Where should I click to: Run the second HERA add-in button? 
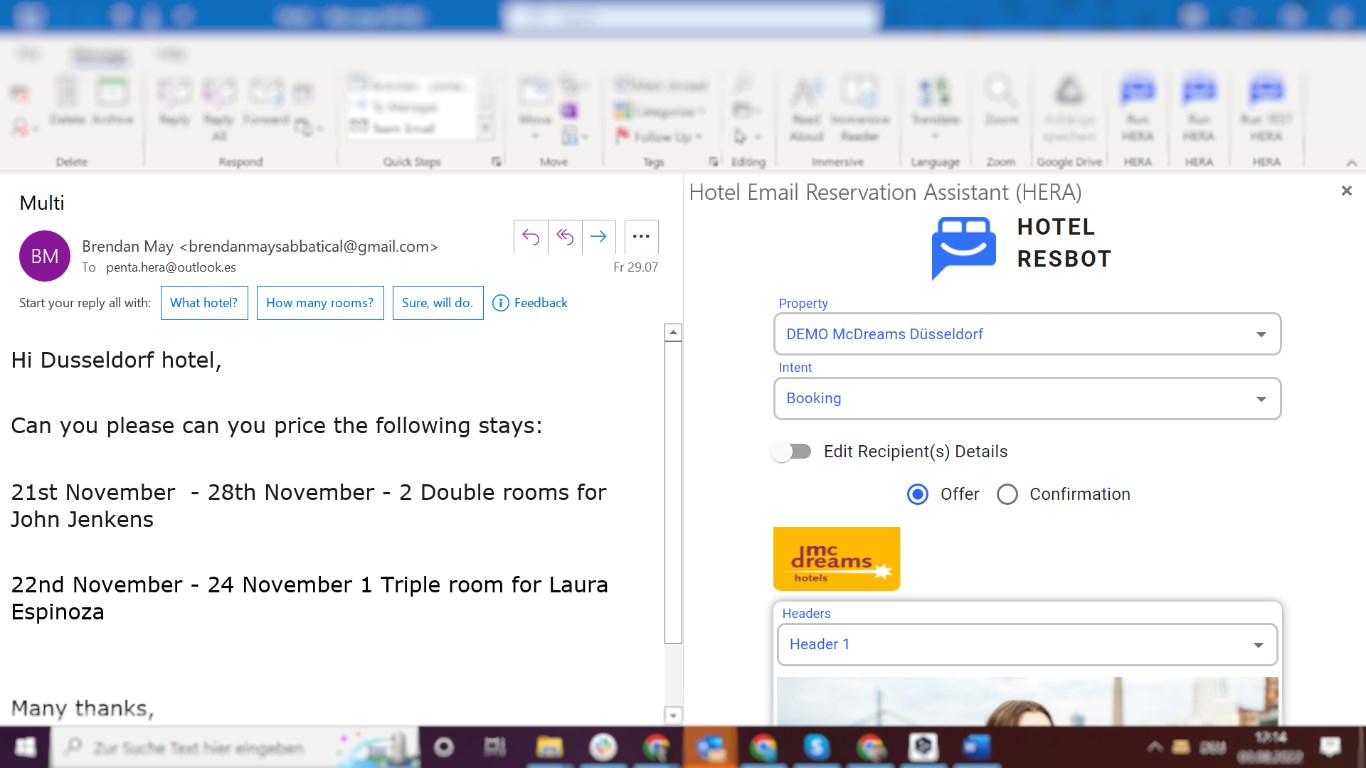pos(1199,108)
